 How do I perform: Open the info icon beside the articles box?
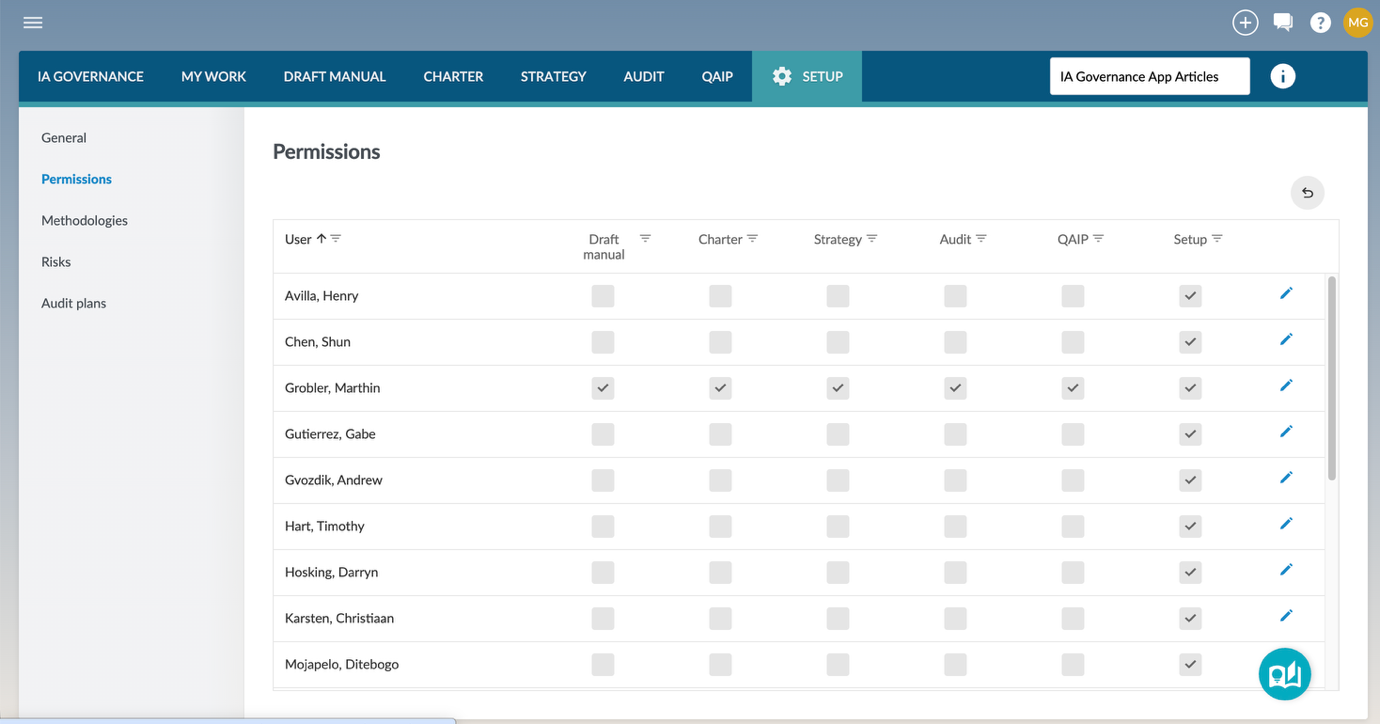[1282, 76]
